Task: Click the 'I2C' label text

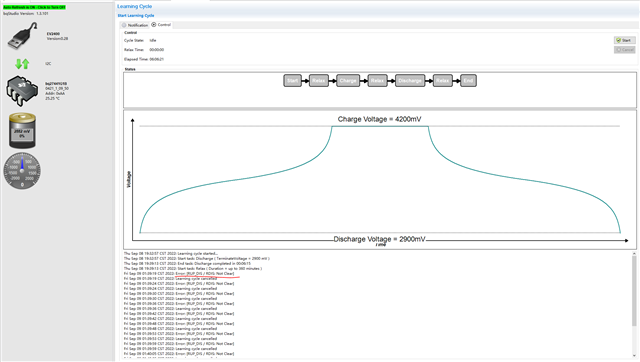Action: pos(48,64)
